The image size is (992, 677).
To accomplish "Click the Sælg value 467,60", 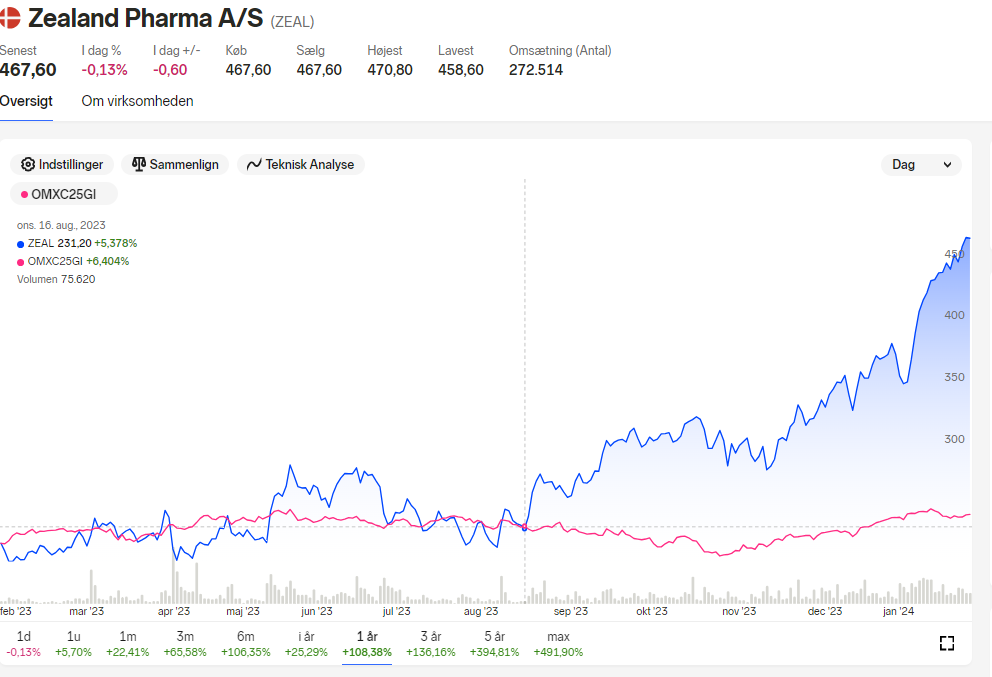I will click(319, 70).
